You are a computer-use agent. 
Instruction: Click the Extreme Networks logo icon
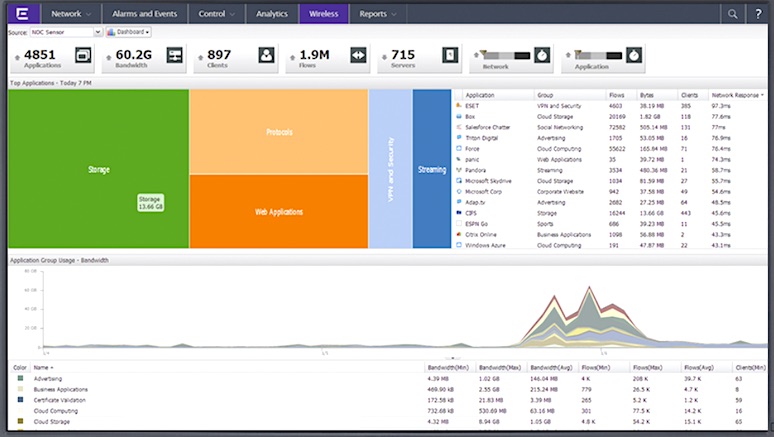click(x=23, y=14)
